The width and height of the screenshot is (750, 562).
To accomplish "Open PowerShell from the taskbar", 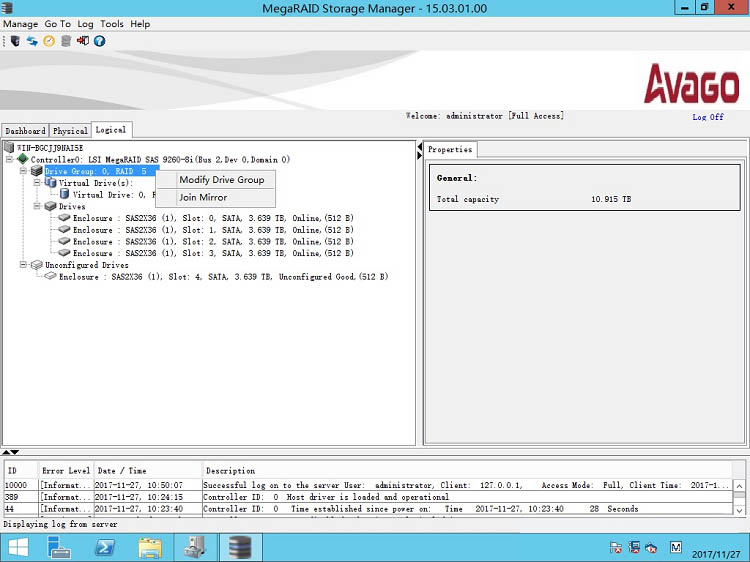I will tap(104, 547).
